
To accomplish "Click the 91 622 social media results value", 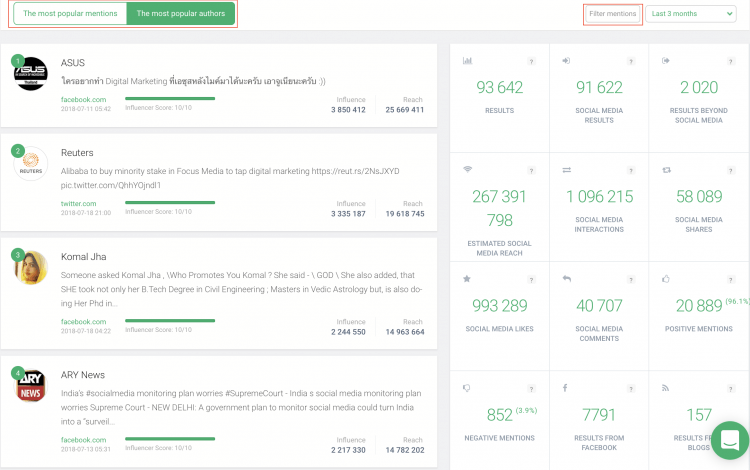I will (599, 87).
